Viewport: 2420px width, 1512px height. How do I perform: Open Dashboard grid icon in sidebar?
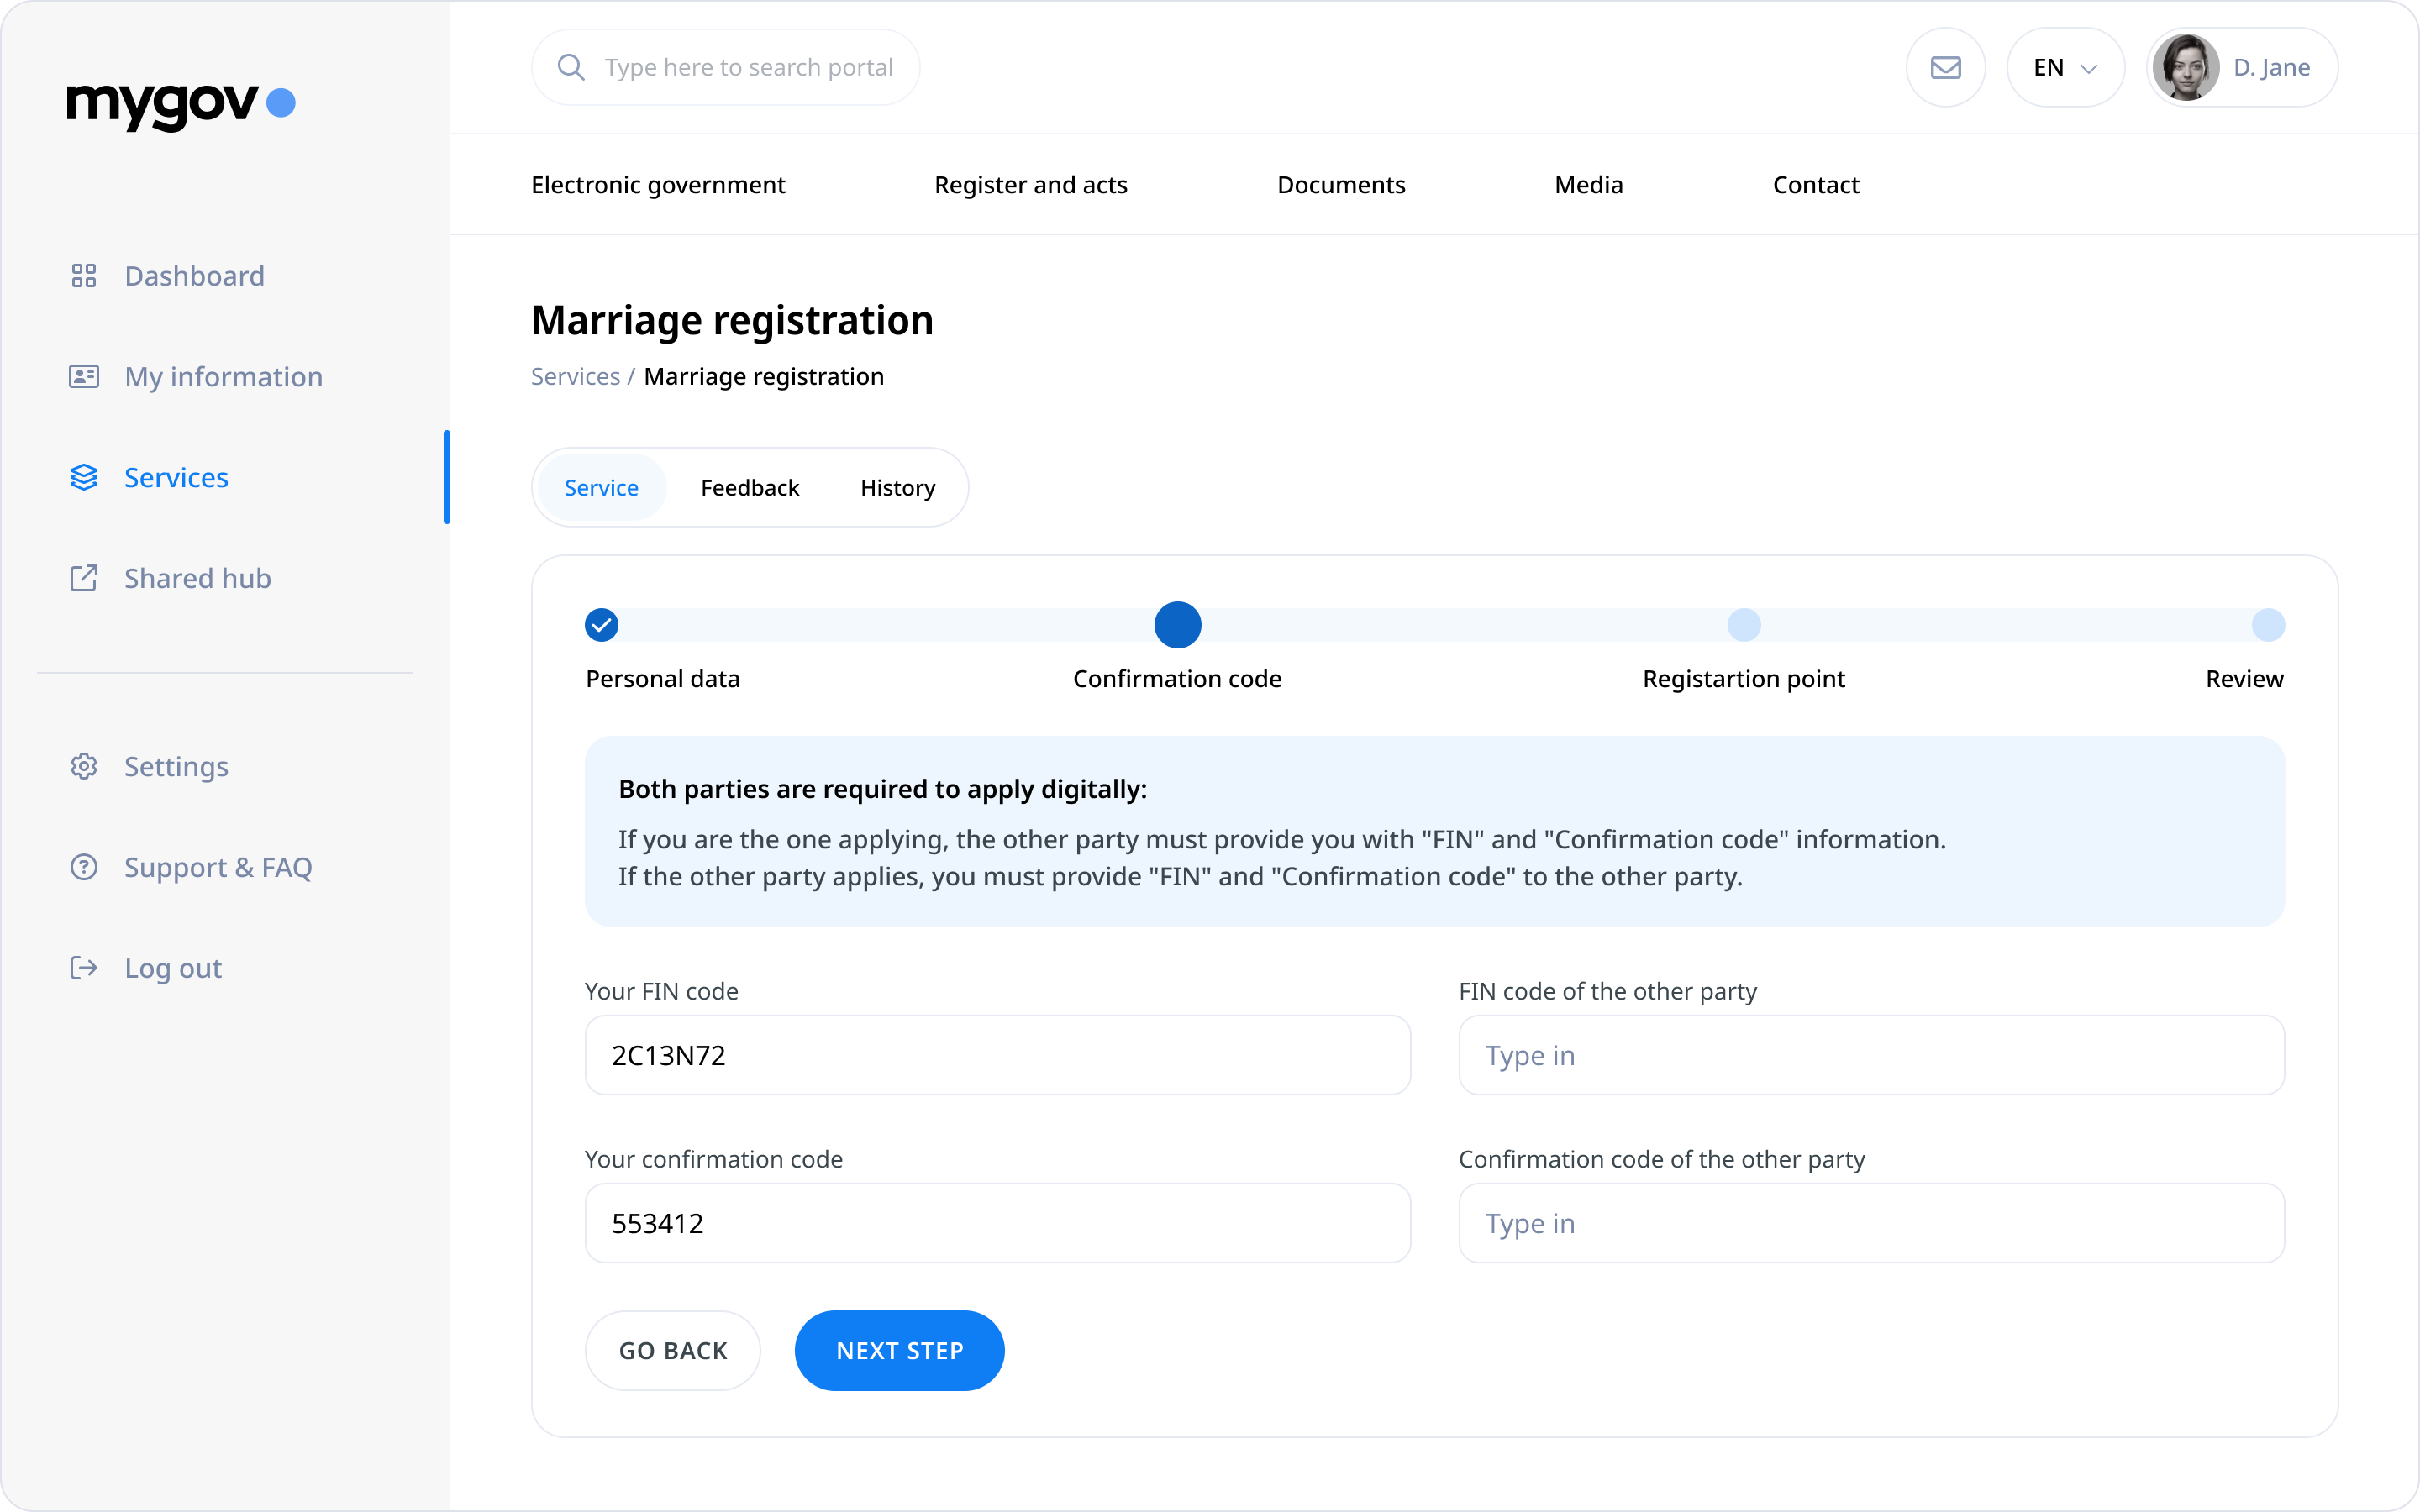point(84,276)
